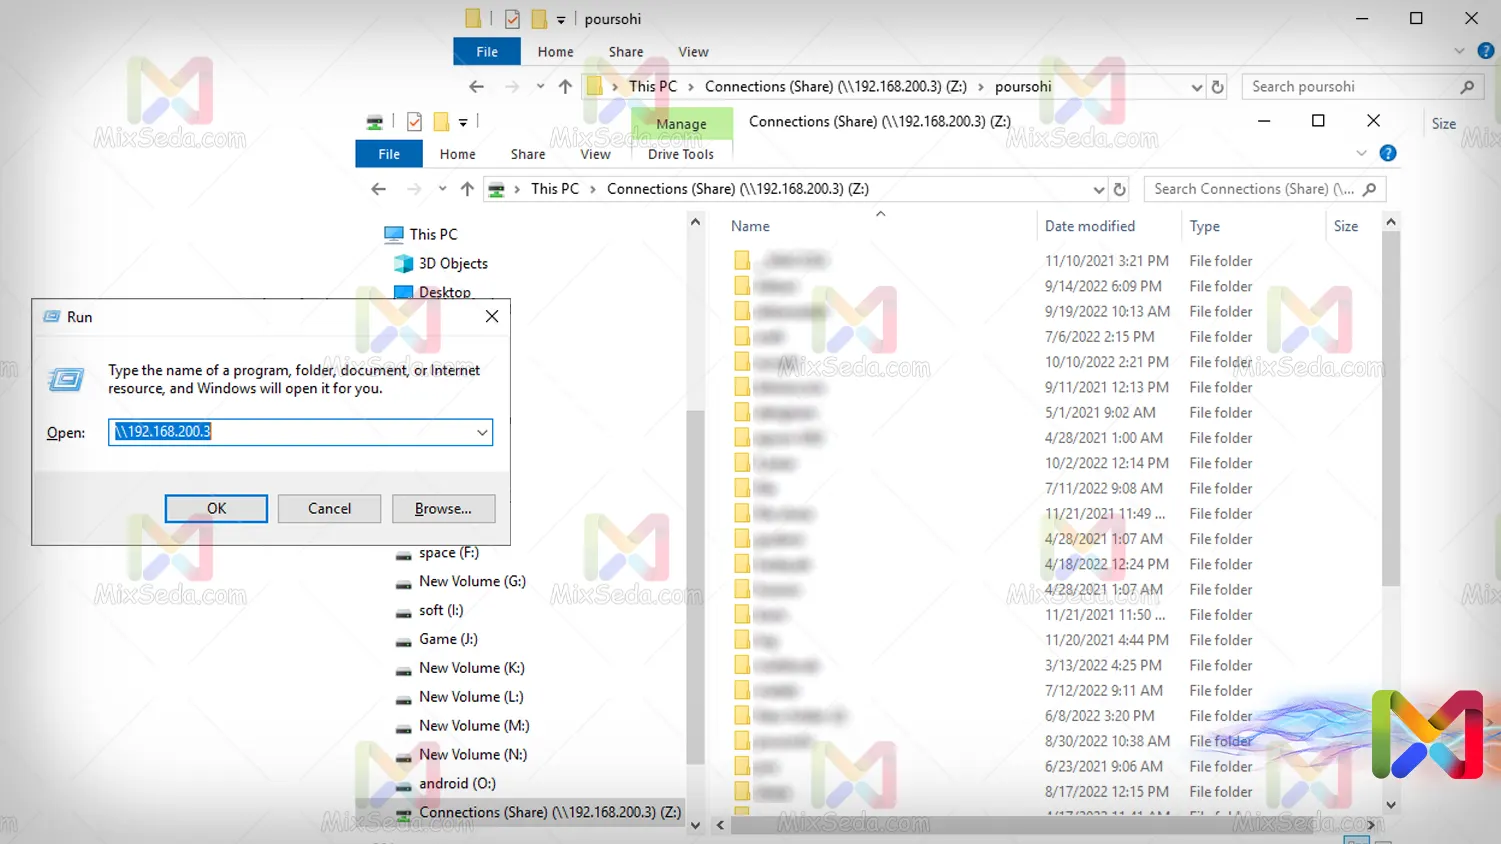
Task: Open the Drive Tools ribbon tab
Action: pos(680,154)
